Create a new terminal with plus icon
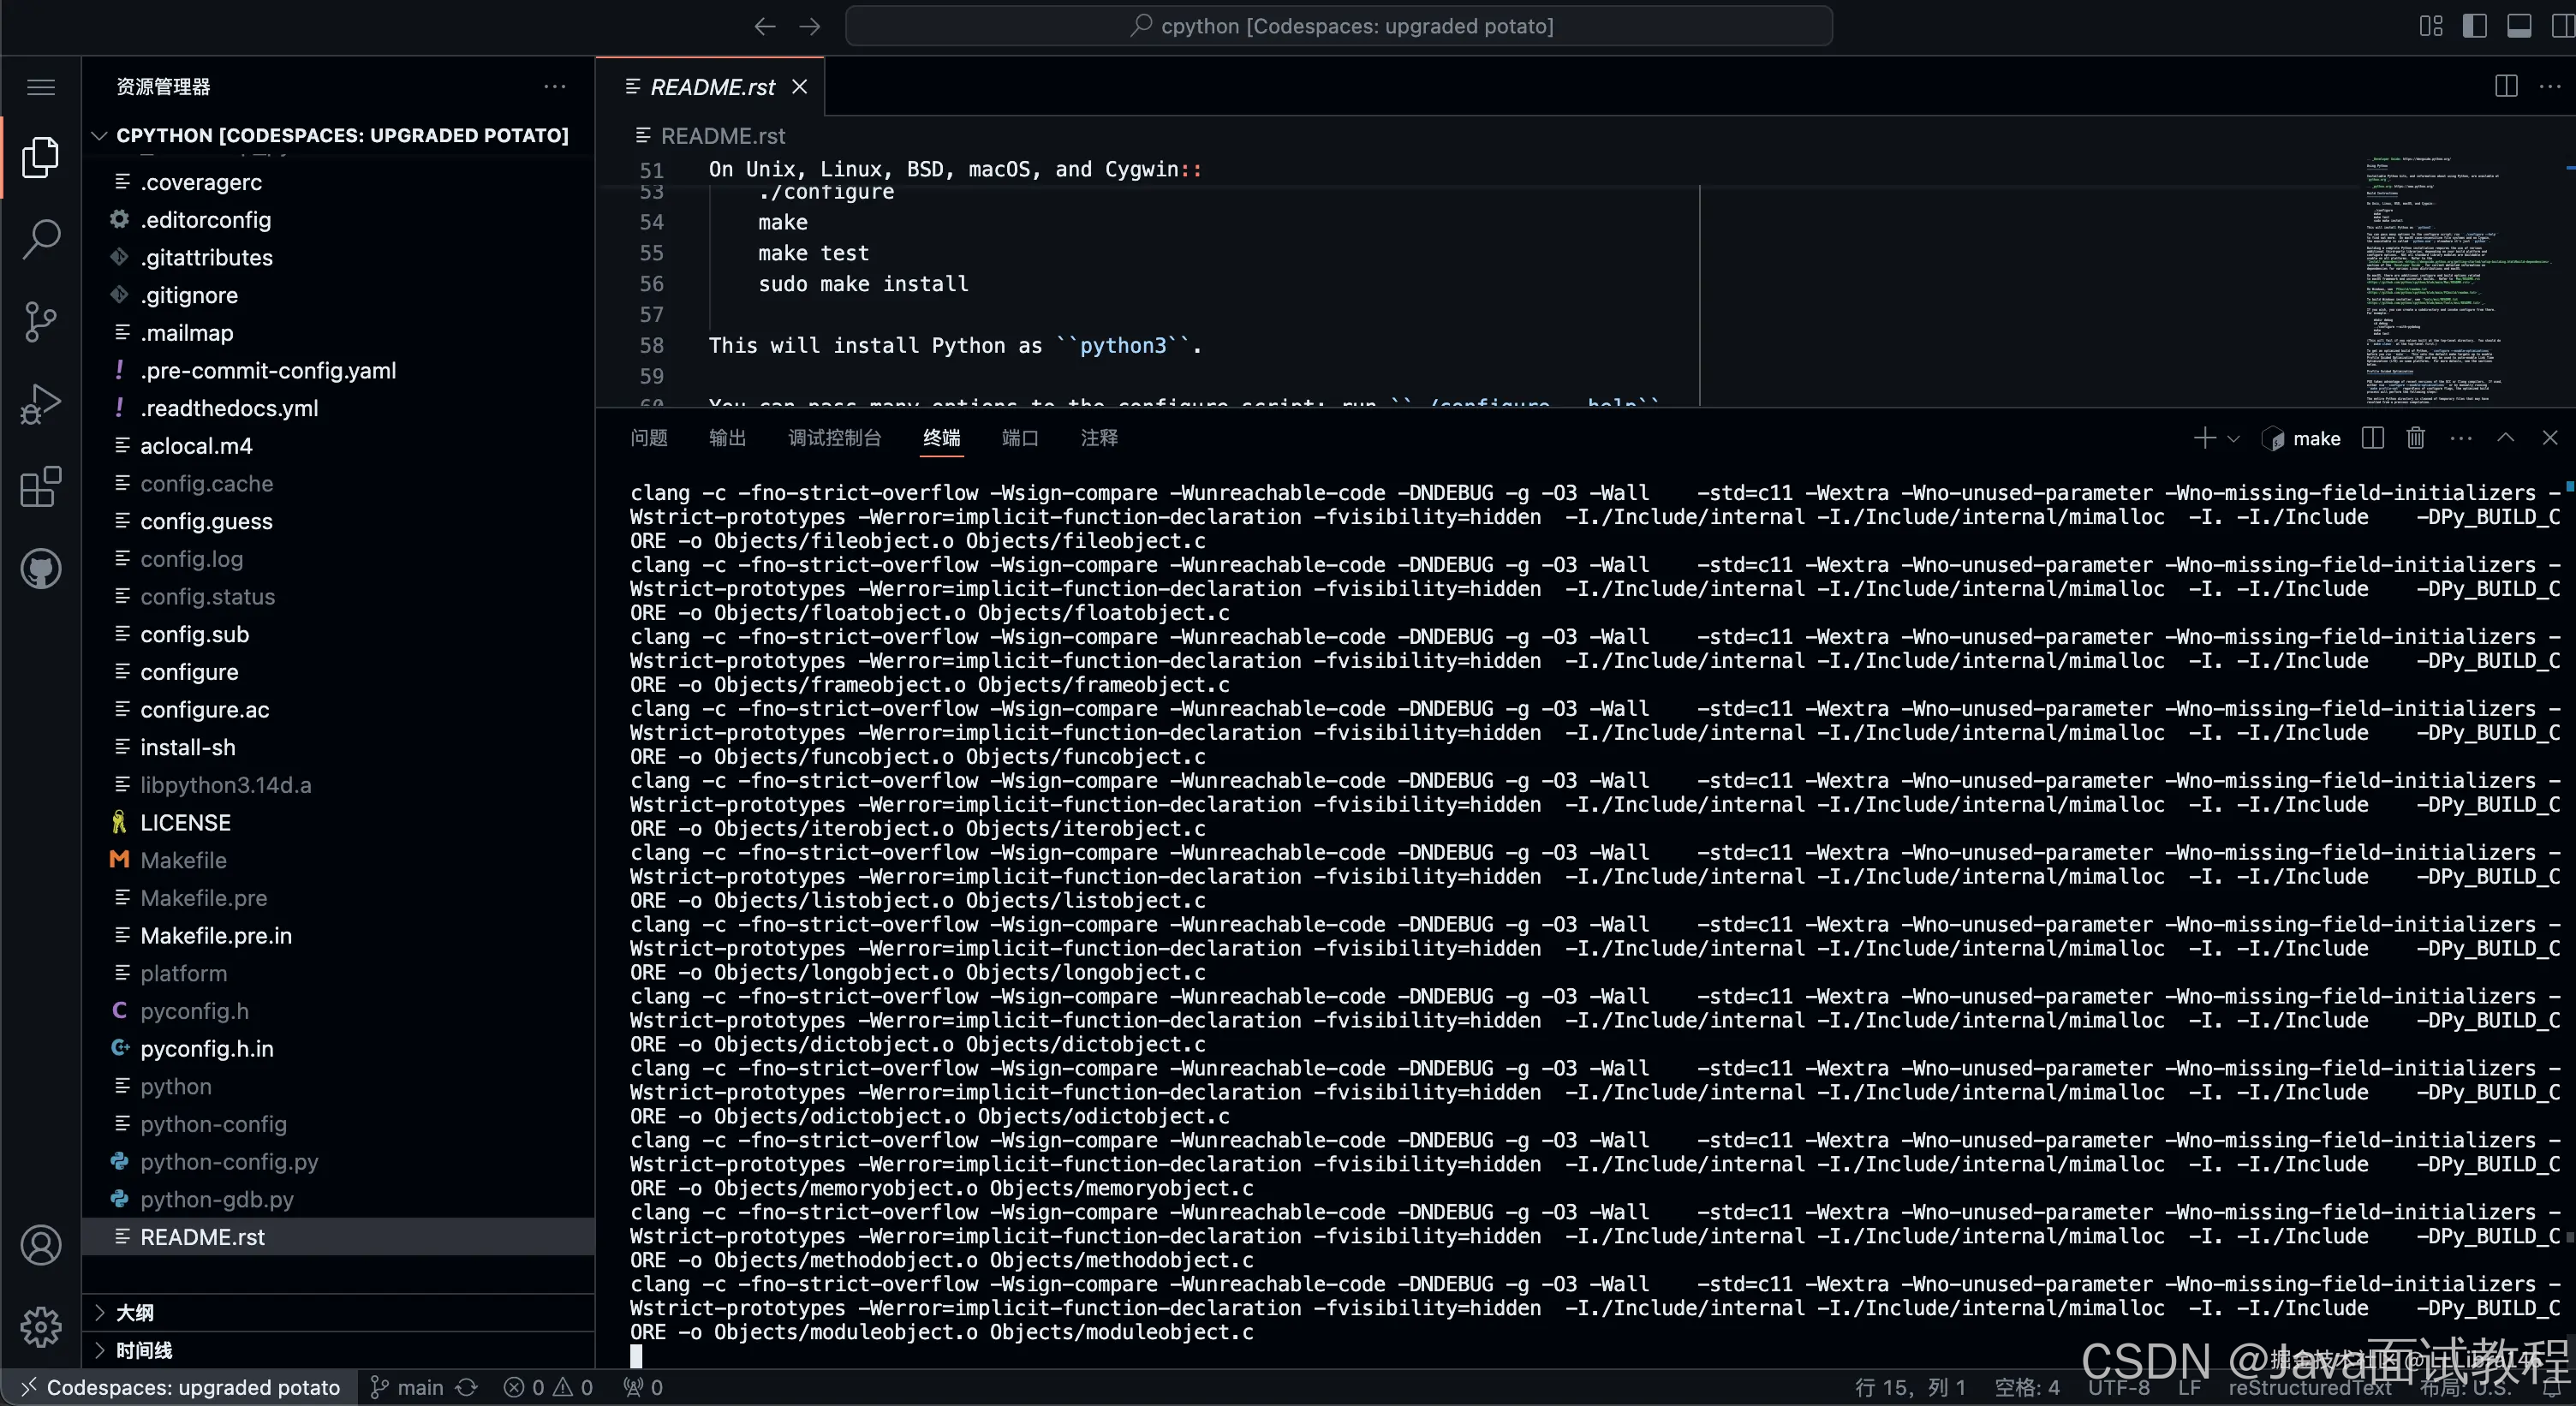 (2205, 438)
